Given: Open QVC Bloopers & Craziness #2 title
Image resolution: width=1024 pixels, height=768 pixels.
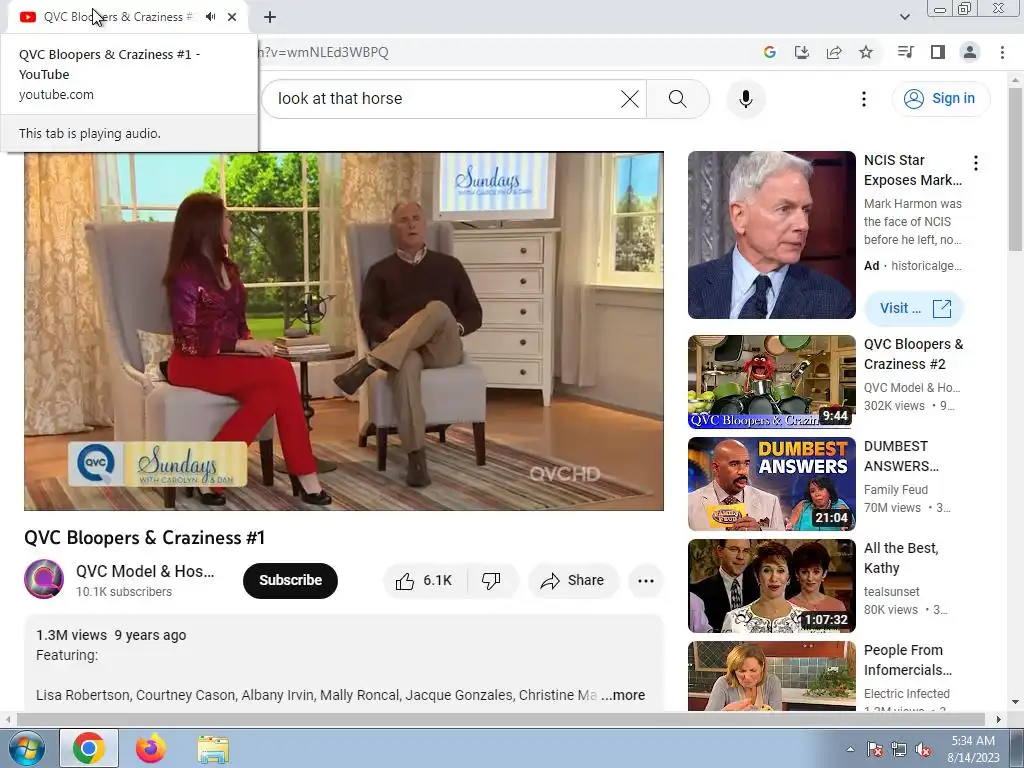Looking at the screenshot, I should click(913, 354).
